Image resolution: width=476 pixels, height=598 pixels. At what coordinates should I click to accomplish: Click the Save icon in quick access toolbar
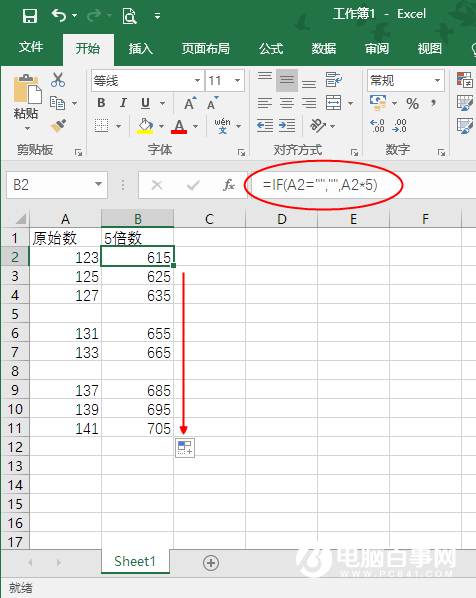pos(30,16)
